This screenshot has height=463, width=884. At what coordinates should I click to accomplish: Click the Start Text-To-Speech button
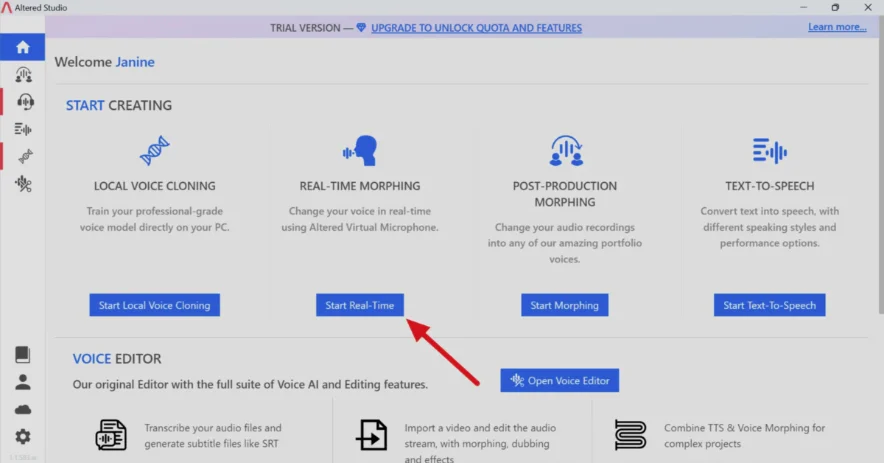click(770, 305)
